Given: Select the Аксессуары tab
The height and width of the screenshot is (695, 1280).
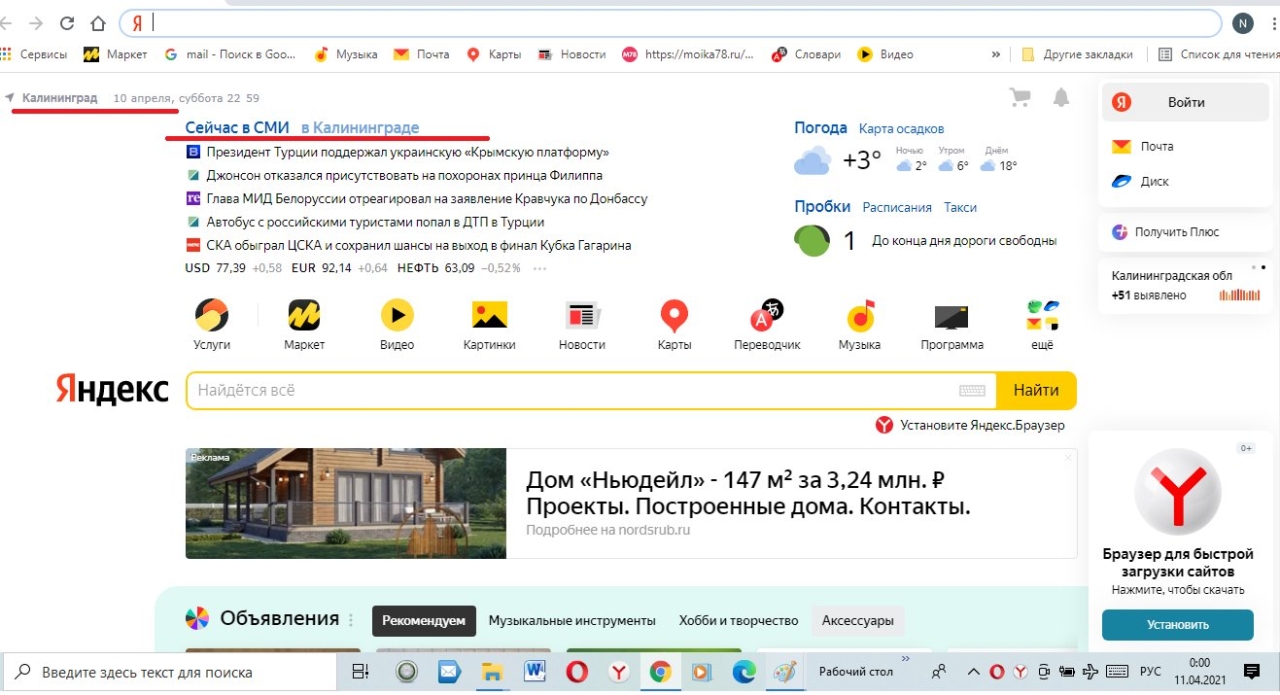Looking at the screenshot, I should (x=858, y=621).
